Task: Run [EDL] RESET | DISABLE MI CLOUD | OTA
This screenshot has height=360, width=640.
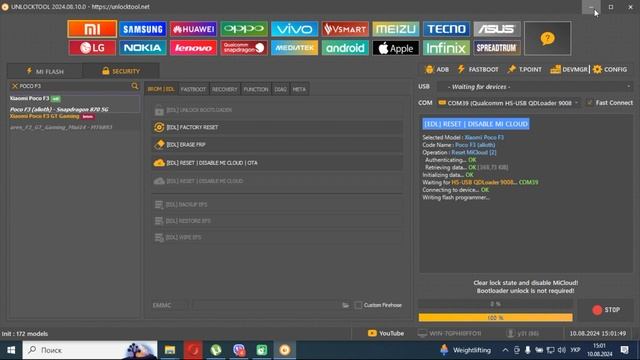Action: coord(278,163)
